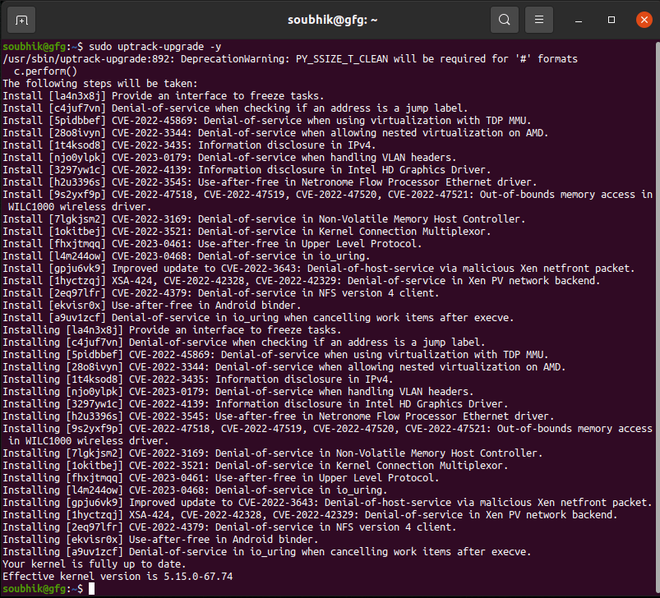
Task: Click the Installing [1hyctzqj] XSA-424 line
Action: pos(310,515)
